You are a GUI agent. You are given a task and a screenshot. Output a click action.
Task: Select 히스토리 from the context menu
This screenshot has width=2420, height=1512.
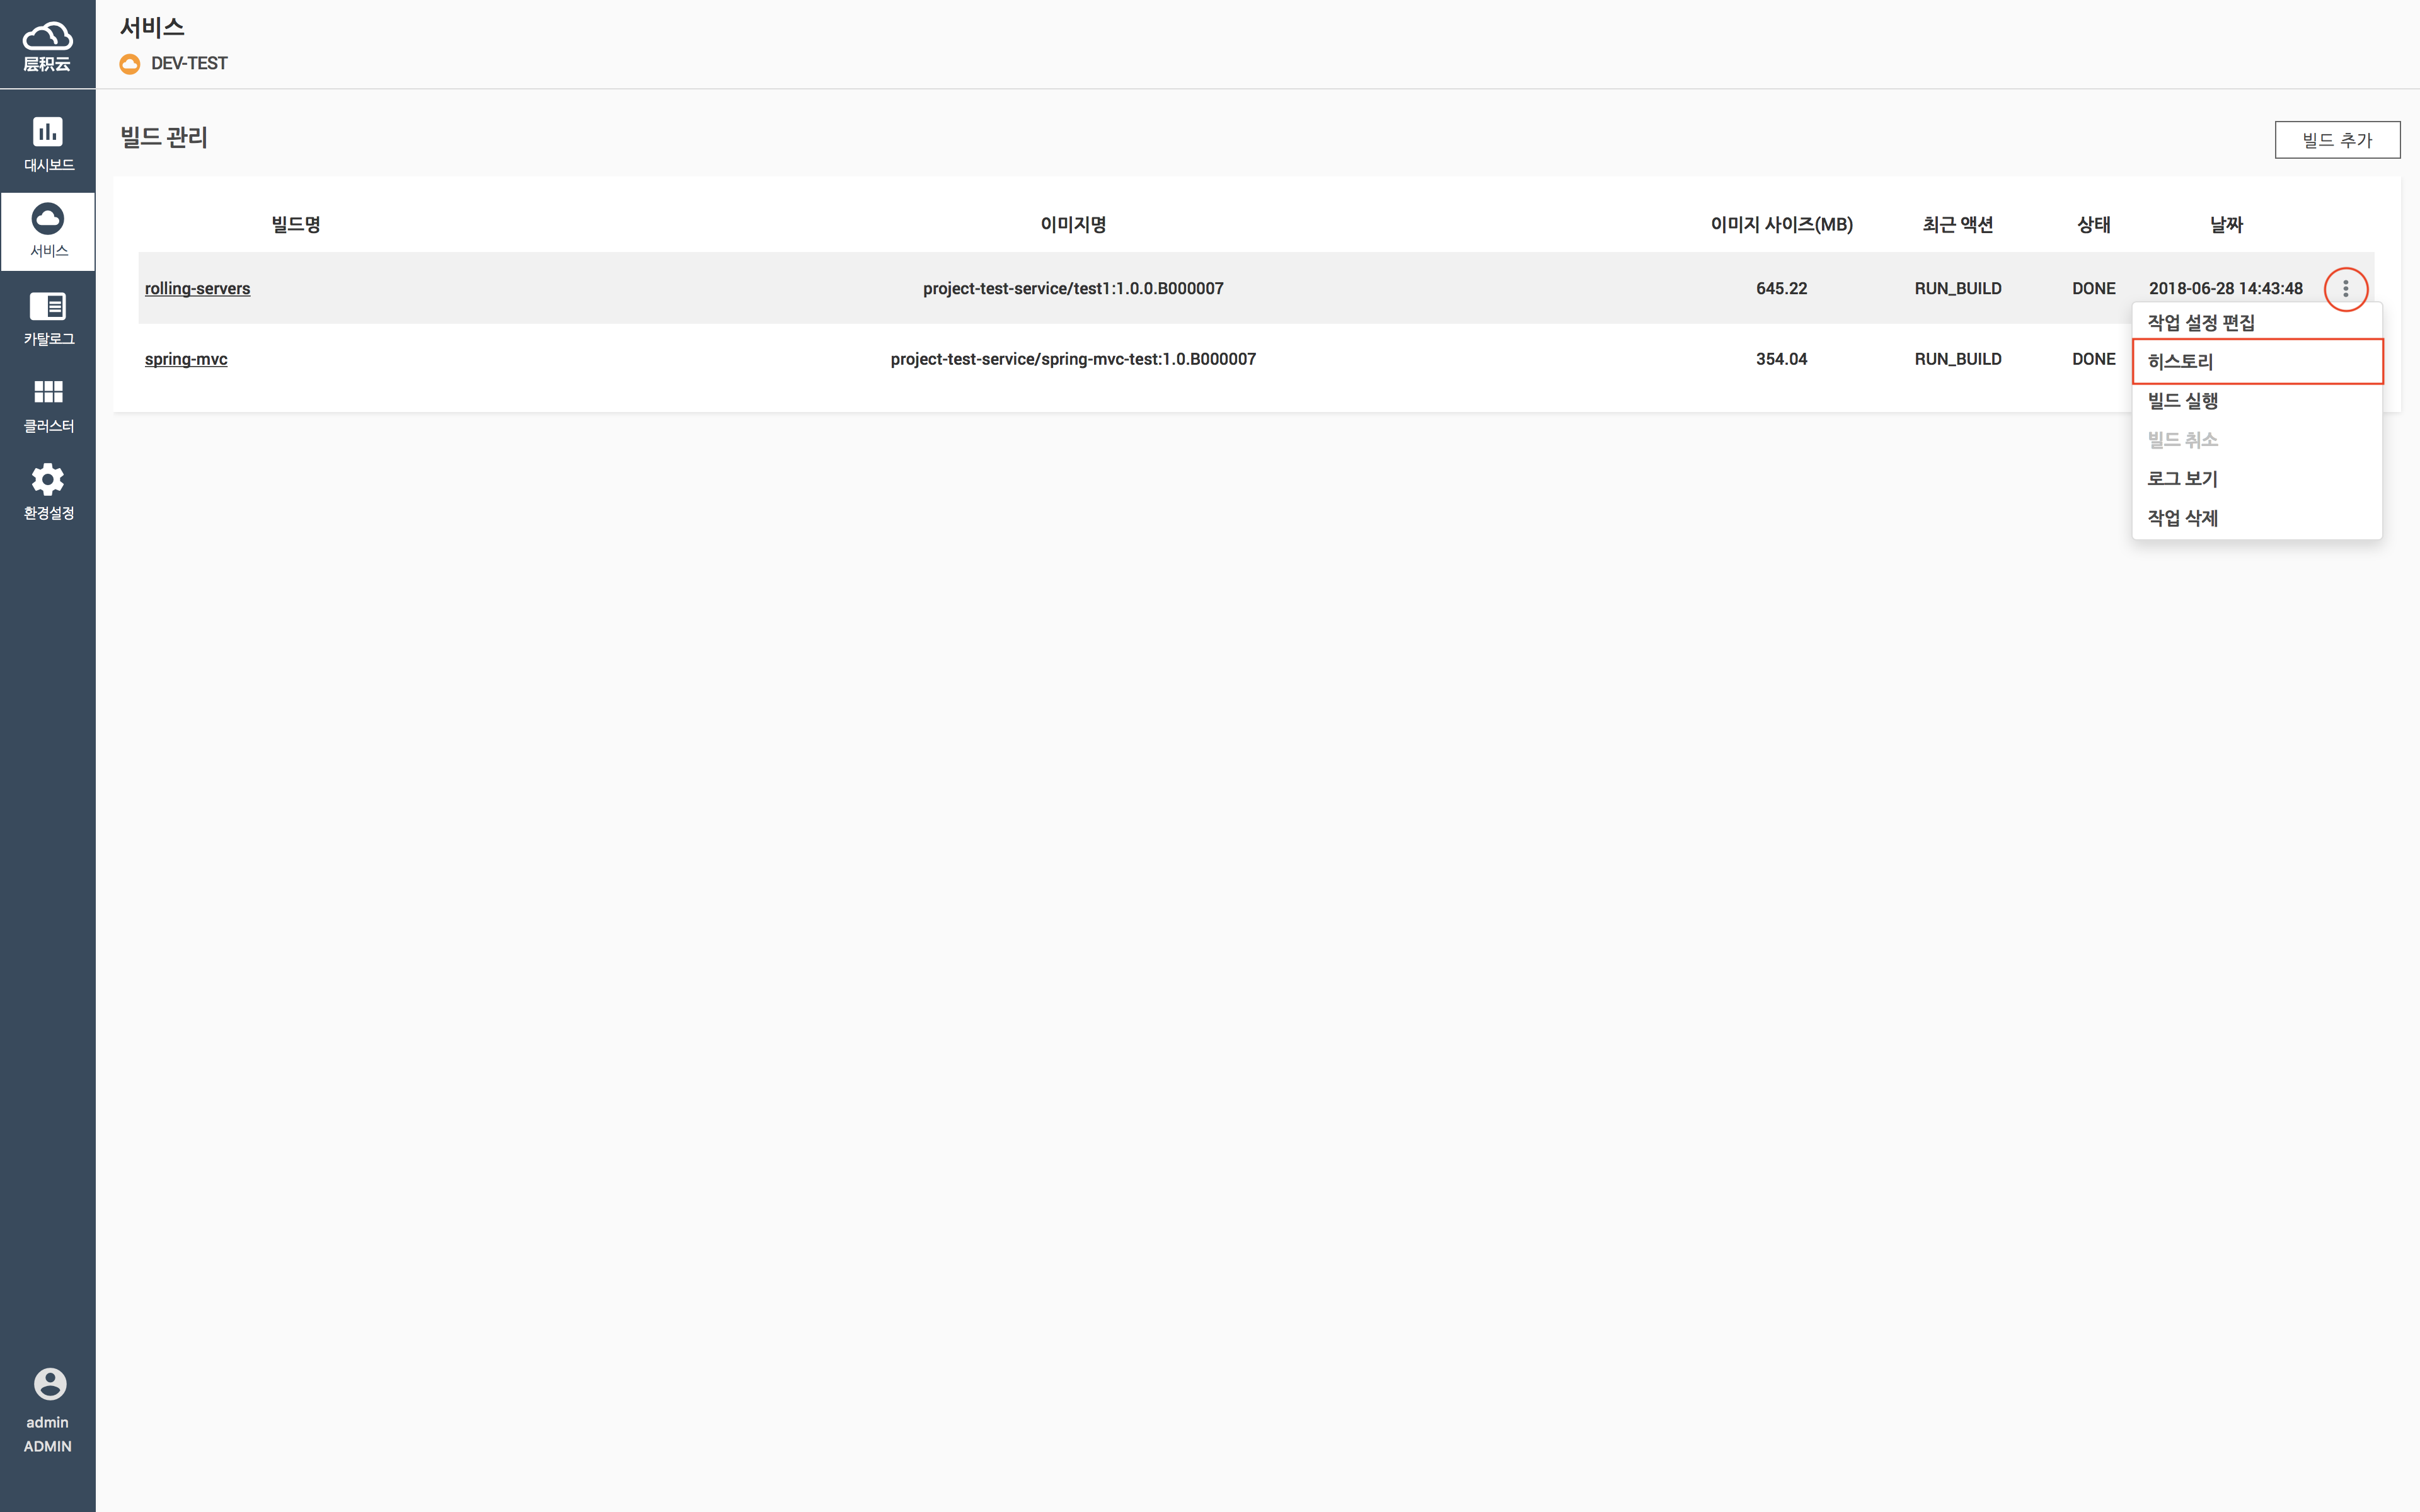click(2180, 362)
